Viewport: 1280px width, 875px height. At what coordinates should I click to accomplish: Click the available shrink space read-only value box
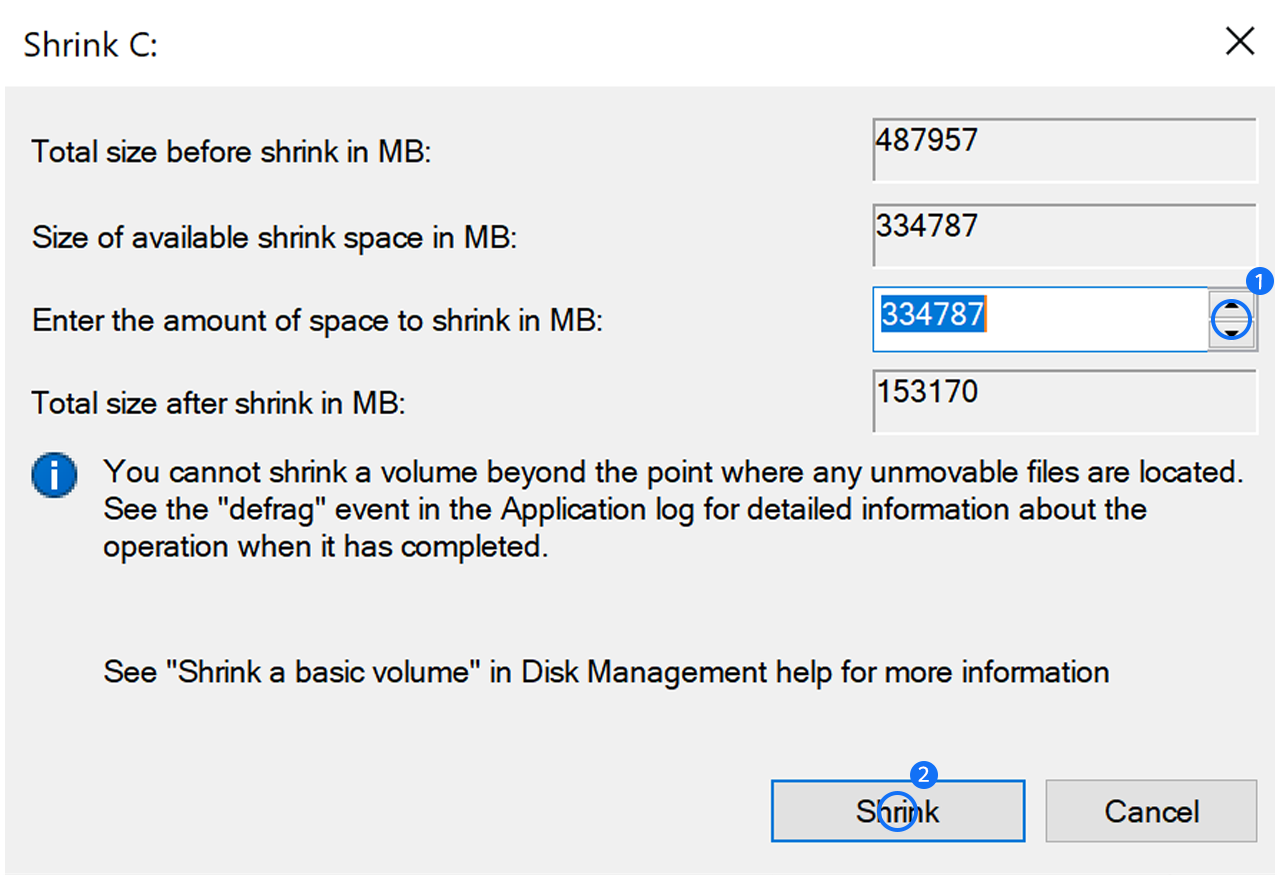[x=1064, y=235]
